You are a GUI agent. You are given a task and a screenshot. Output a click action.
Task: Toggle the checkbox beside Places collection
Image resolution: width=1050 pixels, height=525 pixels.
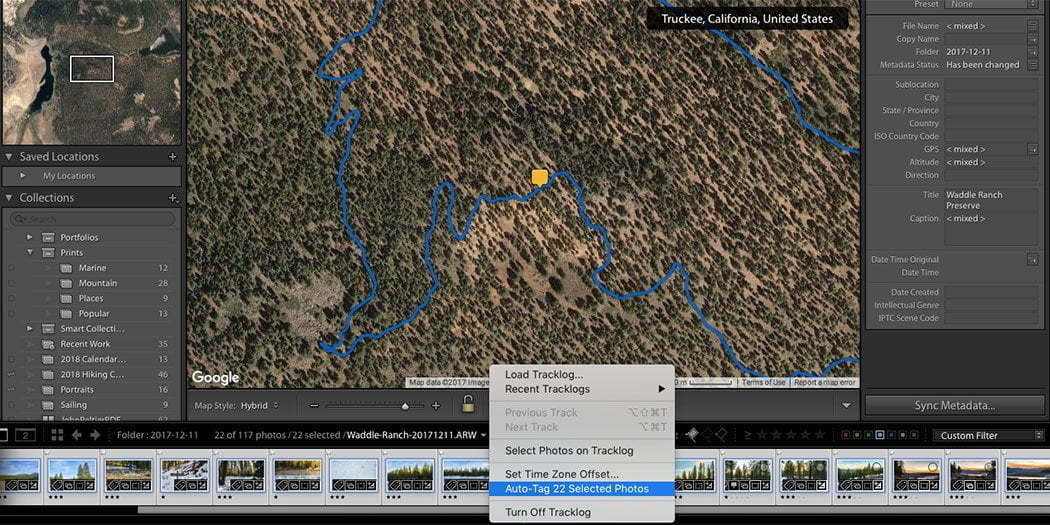tap(11, 299)
